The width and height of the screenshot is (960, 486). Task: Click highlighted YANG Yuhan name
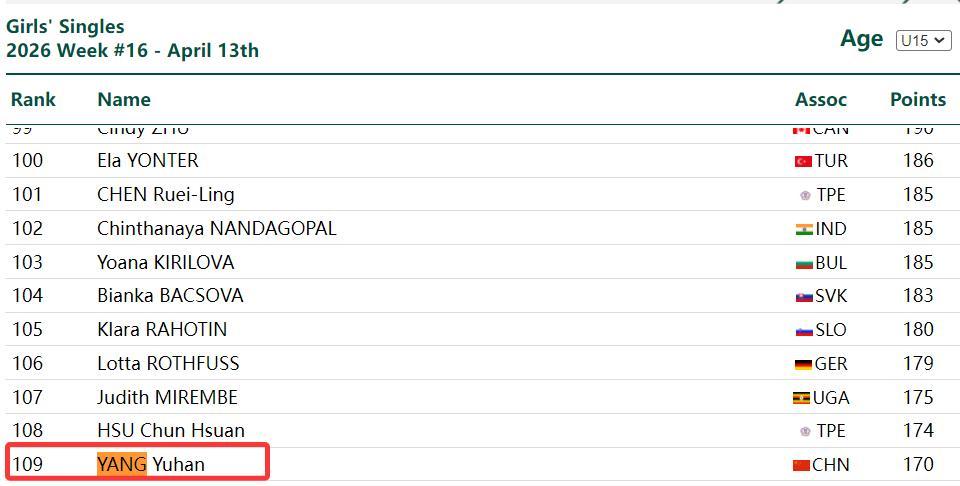tap(150, 464)
